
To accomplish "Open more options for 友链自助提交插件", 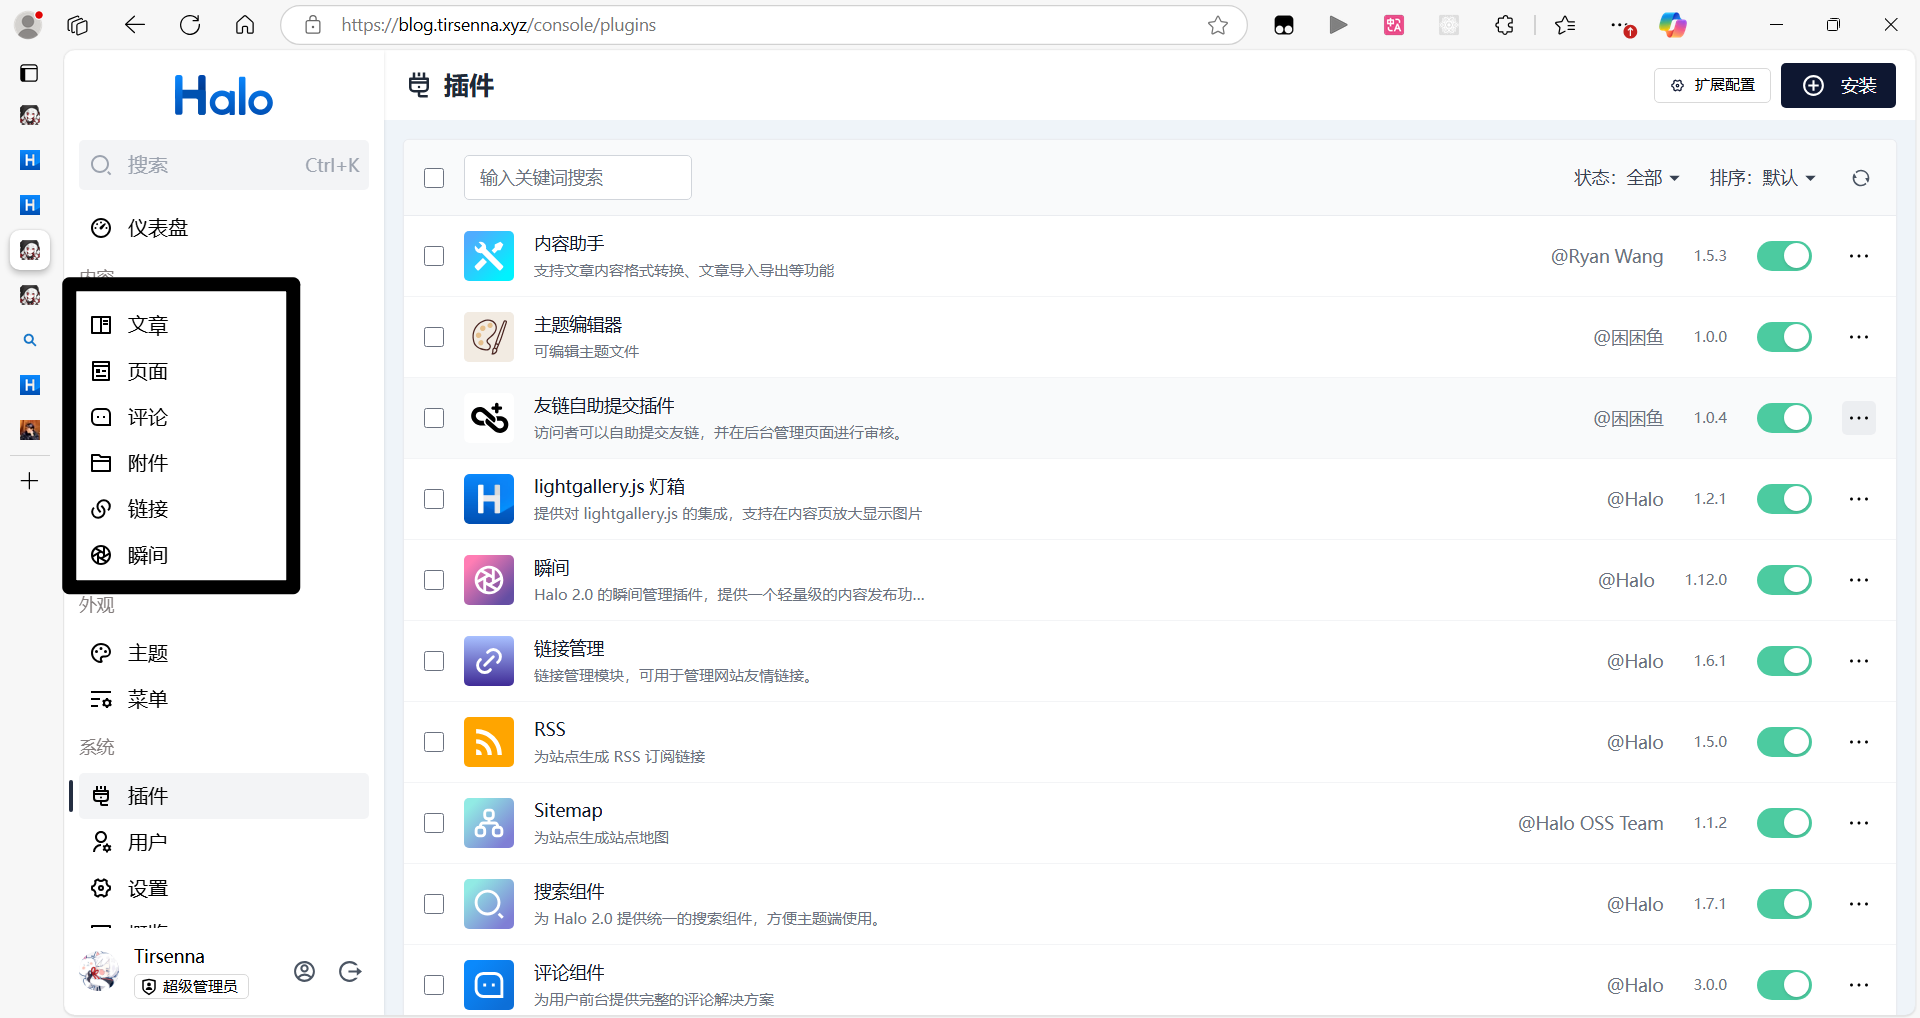I will (x=1858, y=418).
